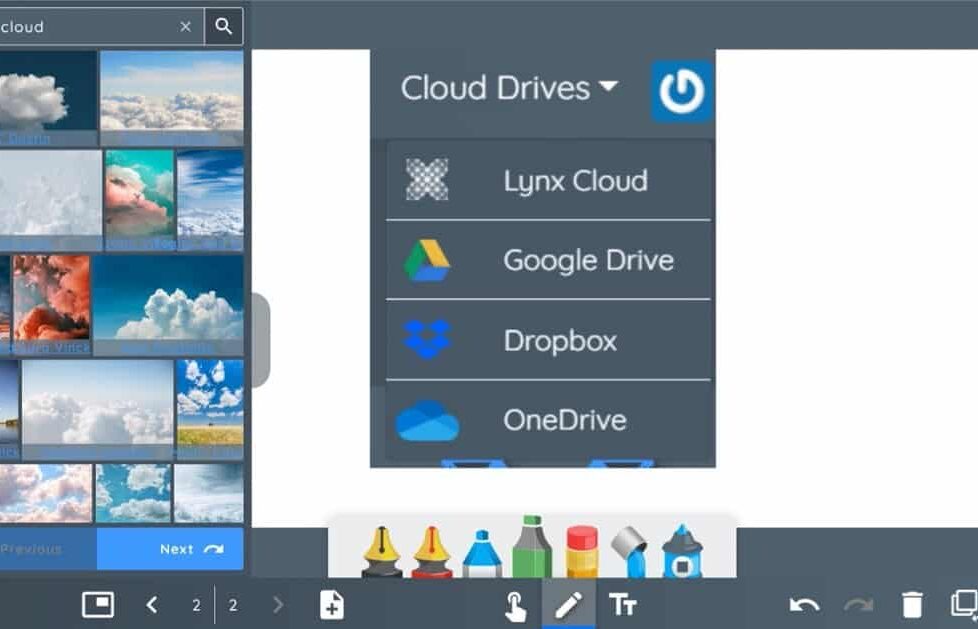Go to the Previous results page

48,549
